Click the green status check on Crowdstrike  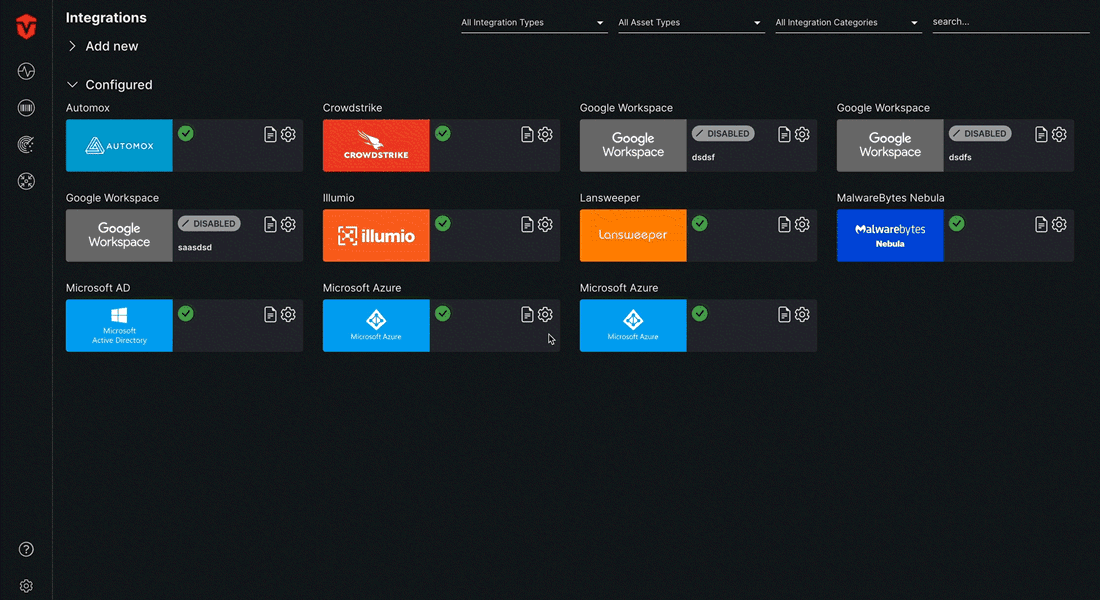443,133
